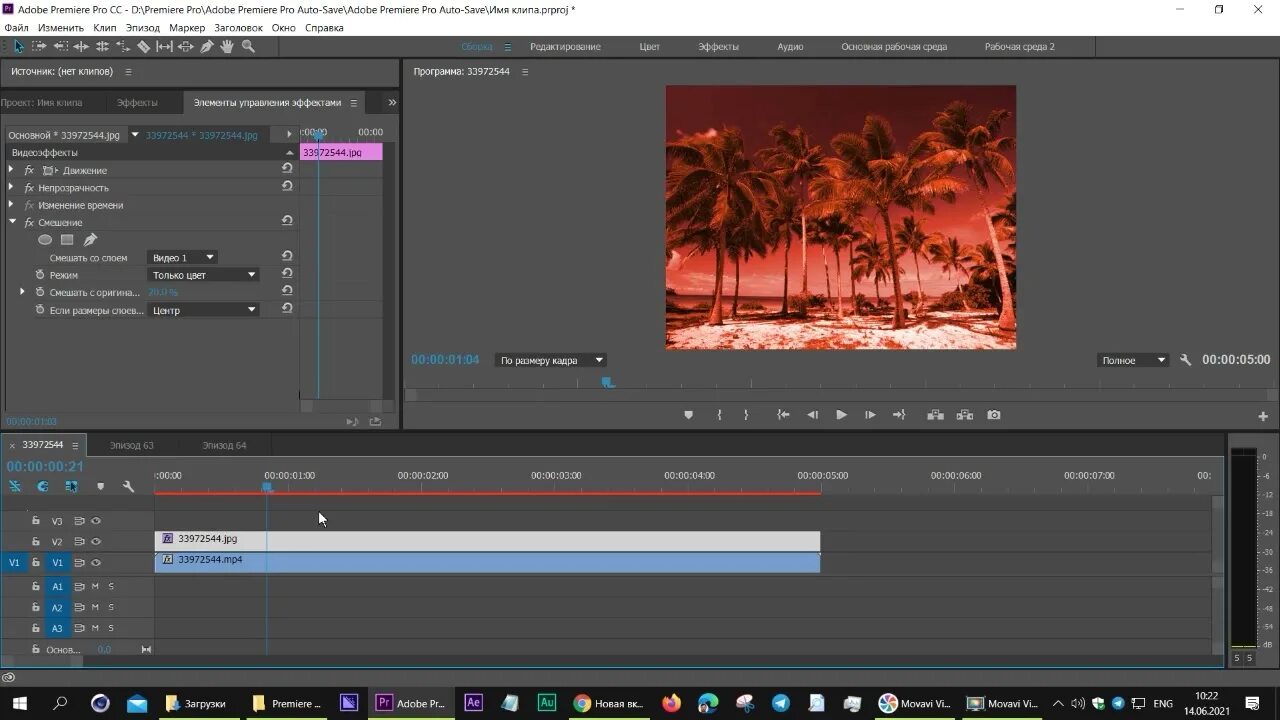
Task: Open Режим dropdown set to Только цвет
Action: click(x=204, y=275)
